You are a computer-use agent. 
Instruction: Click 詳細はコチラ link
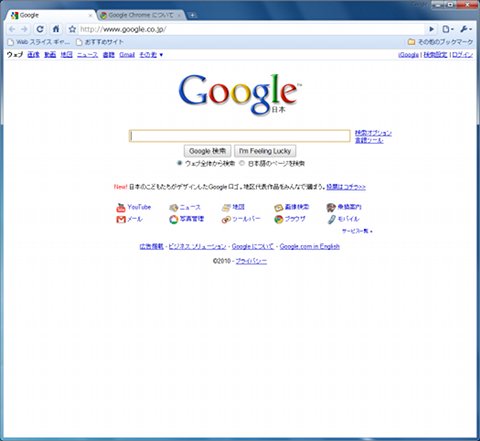click(x=346, y=187)
